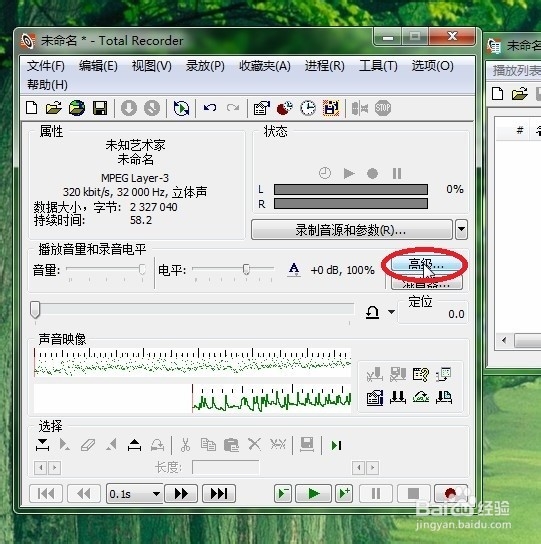Click the New icon in playlist window
Viewport: 541px width, 544px height.
498,94
